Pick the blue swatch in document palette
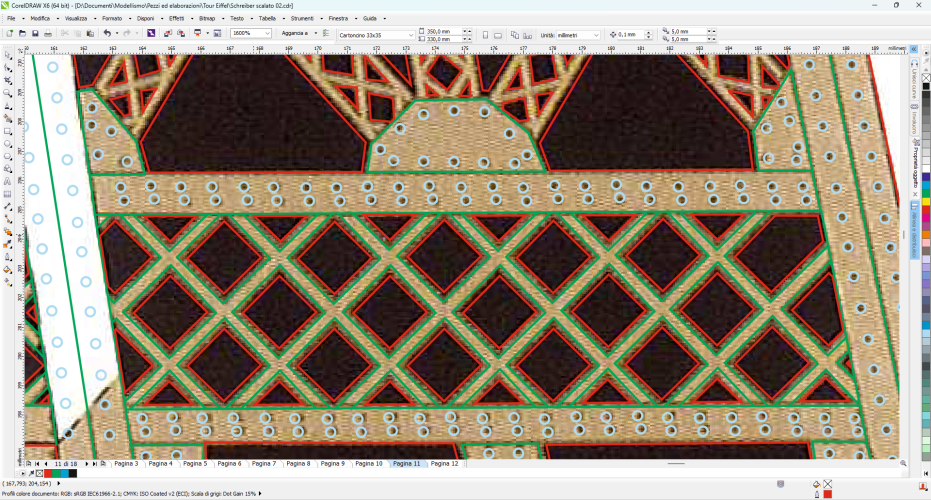The height and width of the screenshot is (500, 931). coord(65,473)
